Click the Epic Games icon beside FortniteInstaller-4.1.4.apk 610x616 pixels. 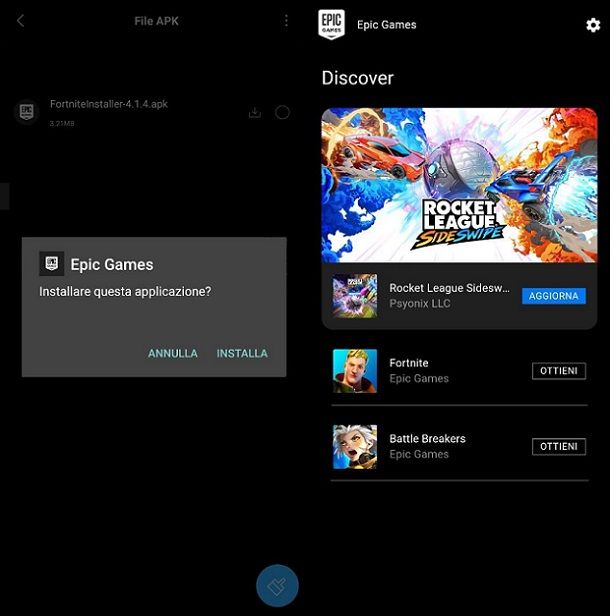(27, 112)
